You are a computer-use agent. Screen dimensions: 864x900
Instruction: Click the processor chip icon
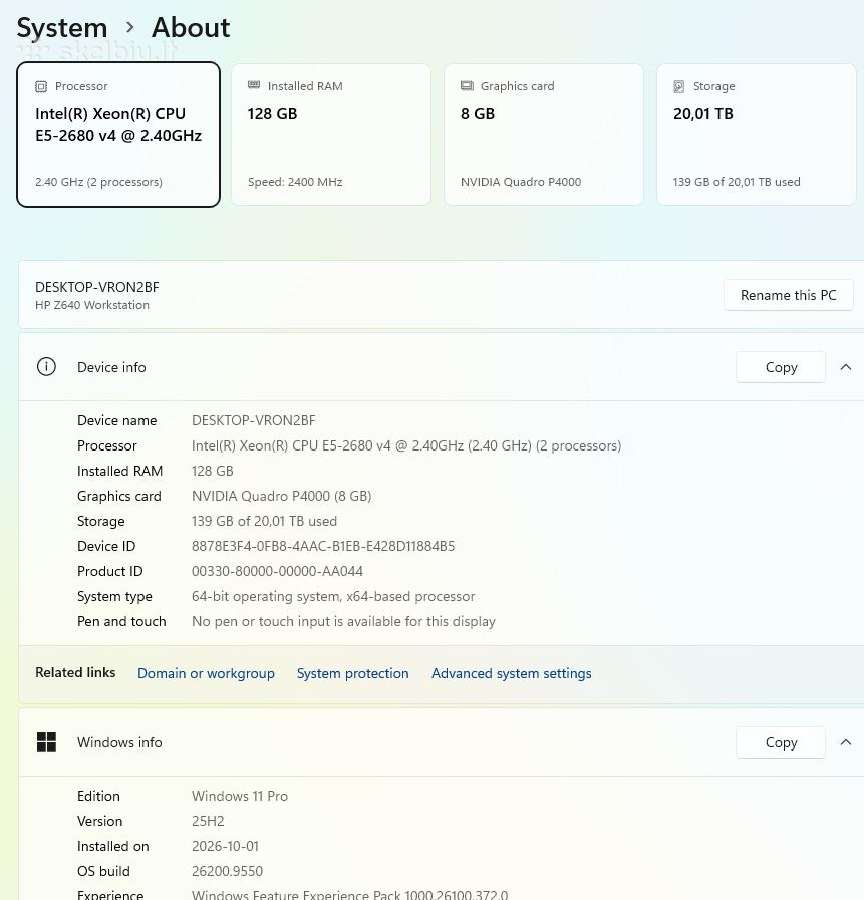41,86
